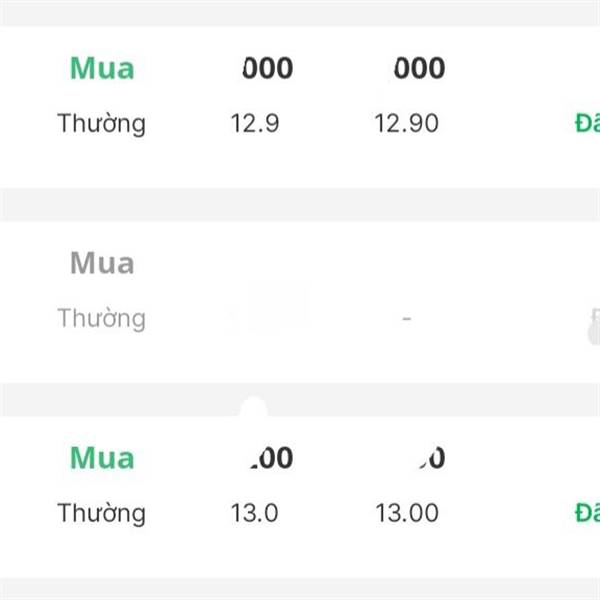Select the greyed-out Mua order label
Image resolution: width=600 pixels, height=600 pixels.
[102, 263]
